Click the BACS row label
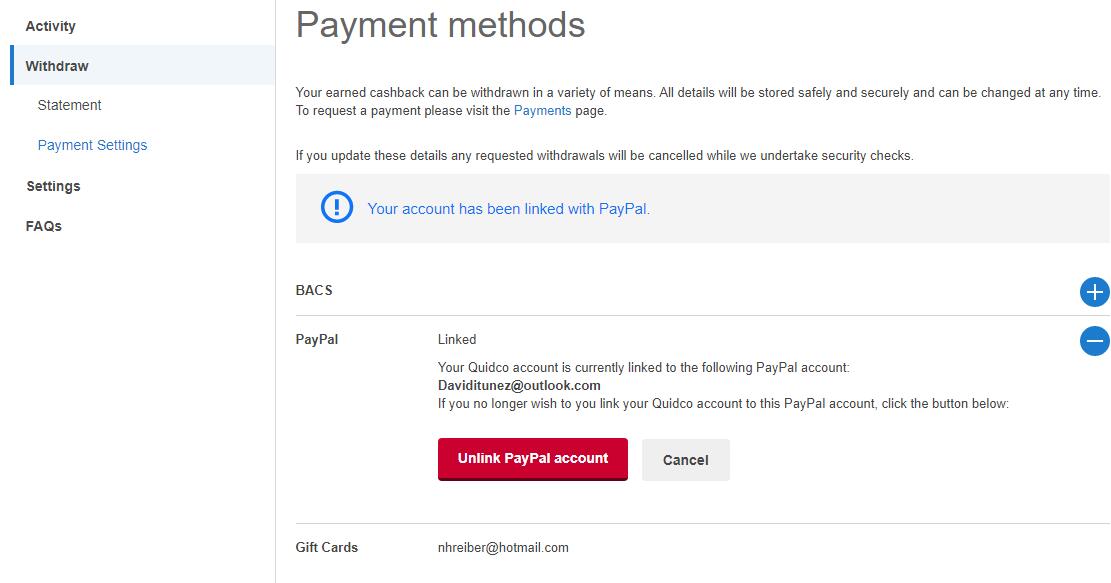The height and width of the screenshot is (583, 1111). click(x=314, y=290)
